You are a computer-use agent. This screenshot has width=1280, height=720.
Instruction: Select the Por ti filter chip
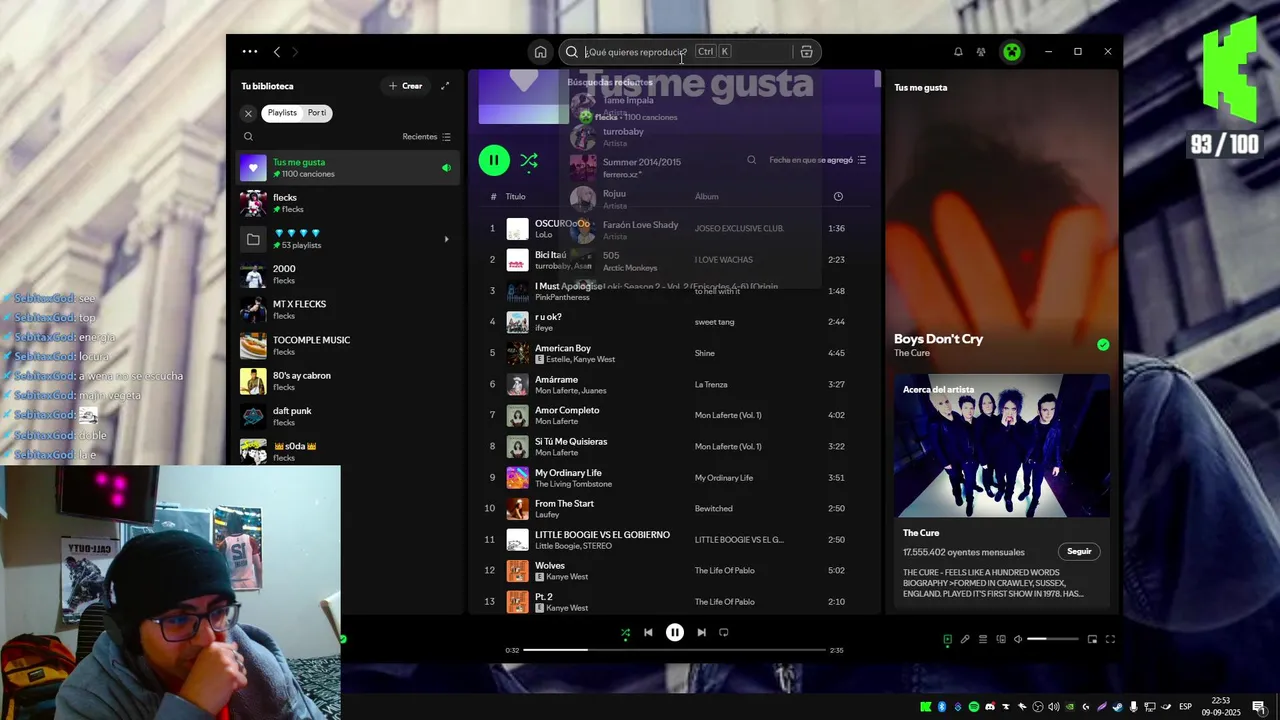317,113
